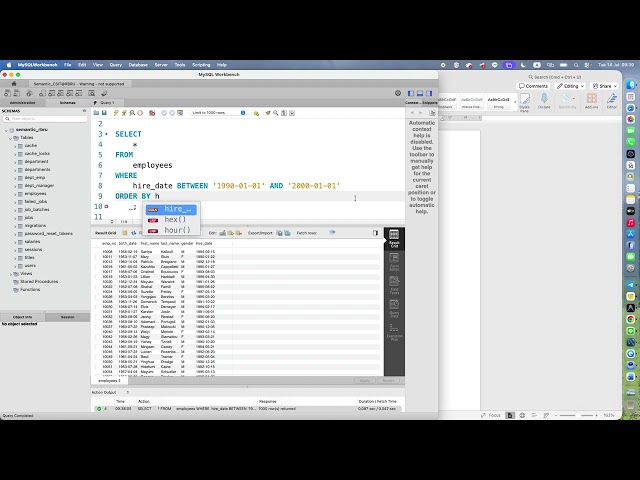Open the Limit to 1000 rows dropdown
The image size is (640, 480).
coord(218,113)
